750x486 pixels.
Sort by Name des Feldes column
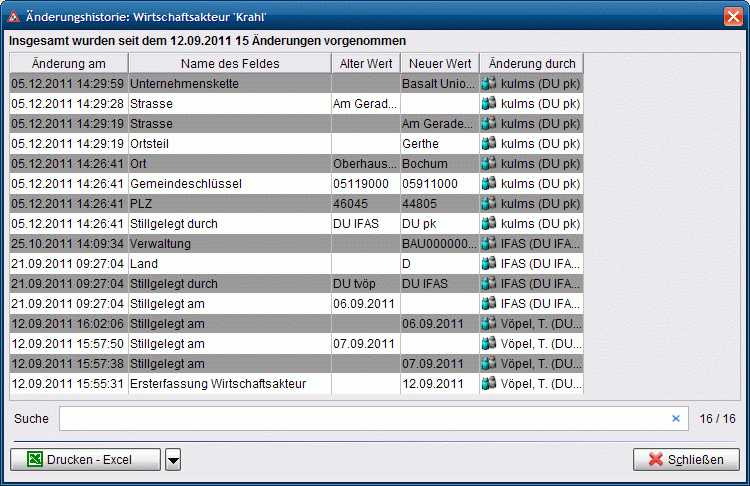tap(229, 64)
